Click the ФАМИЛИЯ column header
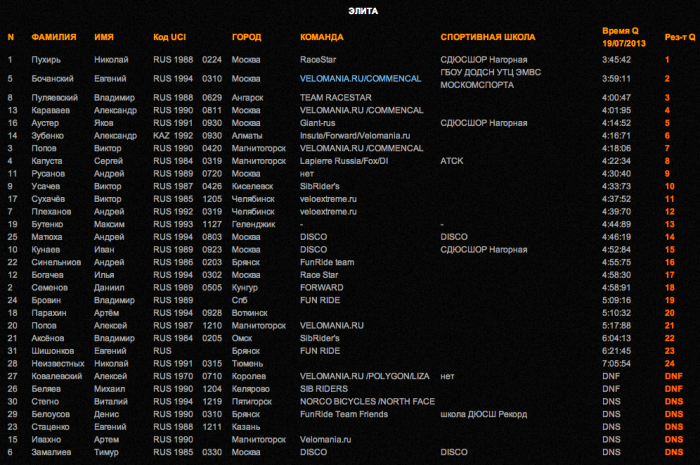This screenshot has width=700, height=465. 54,37
